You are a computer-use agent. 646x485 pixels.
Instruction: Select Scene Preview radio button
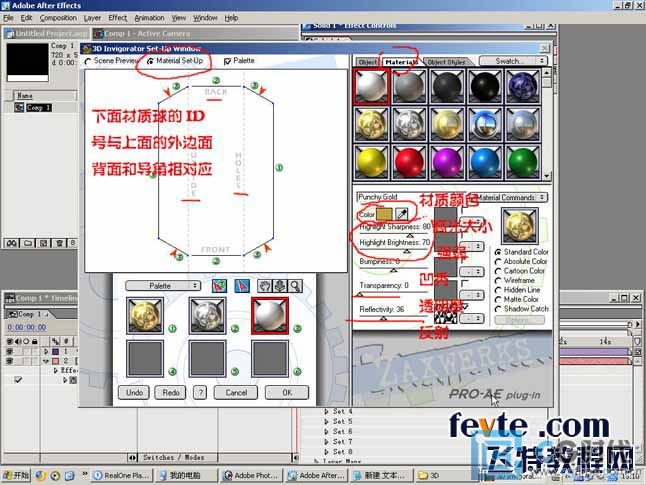(x=88, y=61)
